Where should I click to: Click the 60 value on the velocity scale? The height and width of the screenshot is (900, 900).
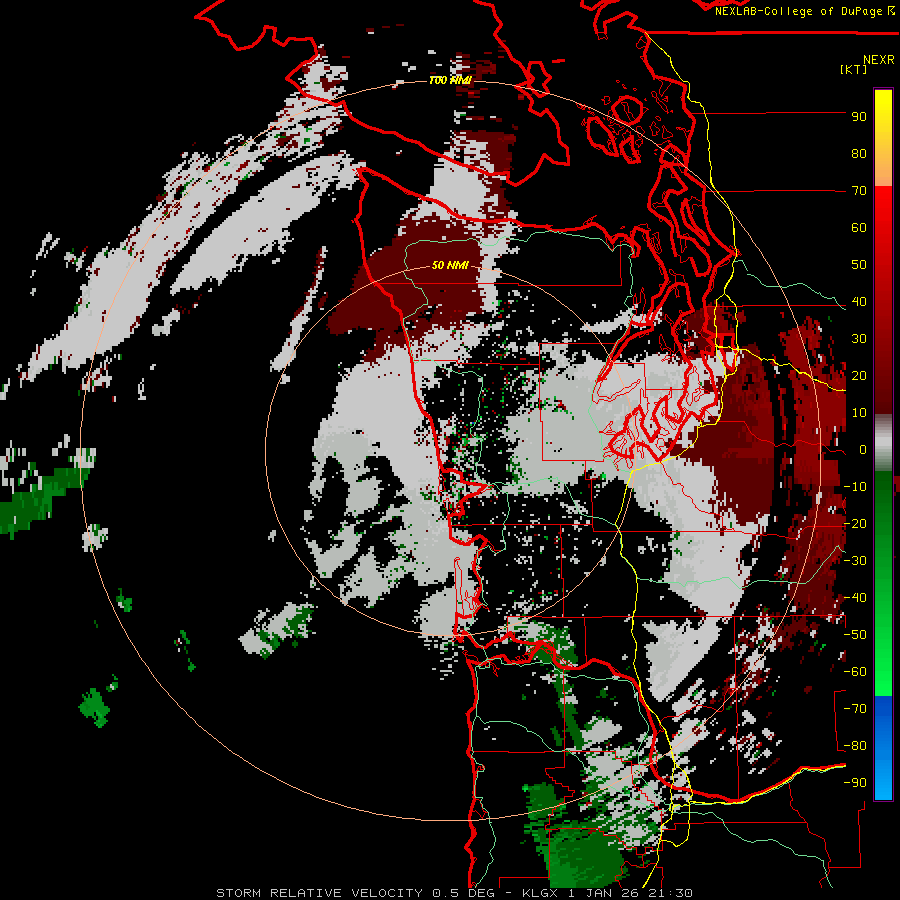coord(859,227)
